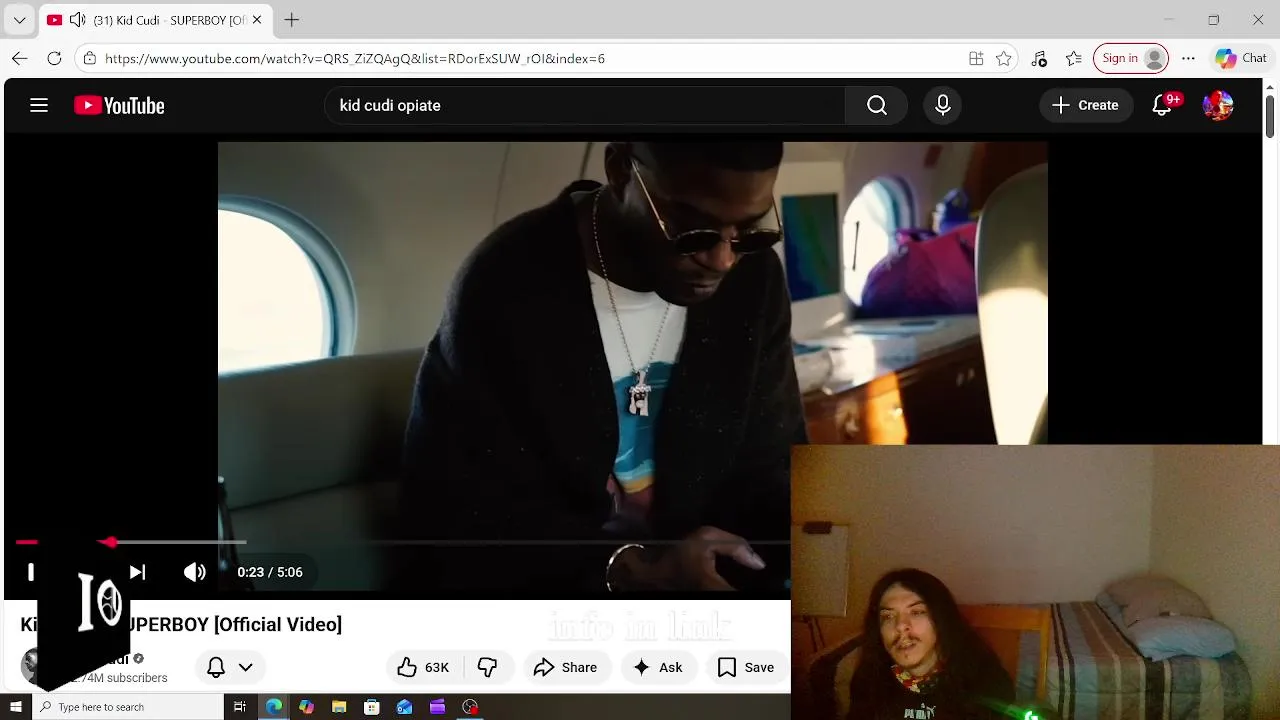
Task: Seek on the video progress bar
Action: click(x=404, y=542)
